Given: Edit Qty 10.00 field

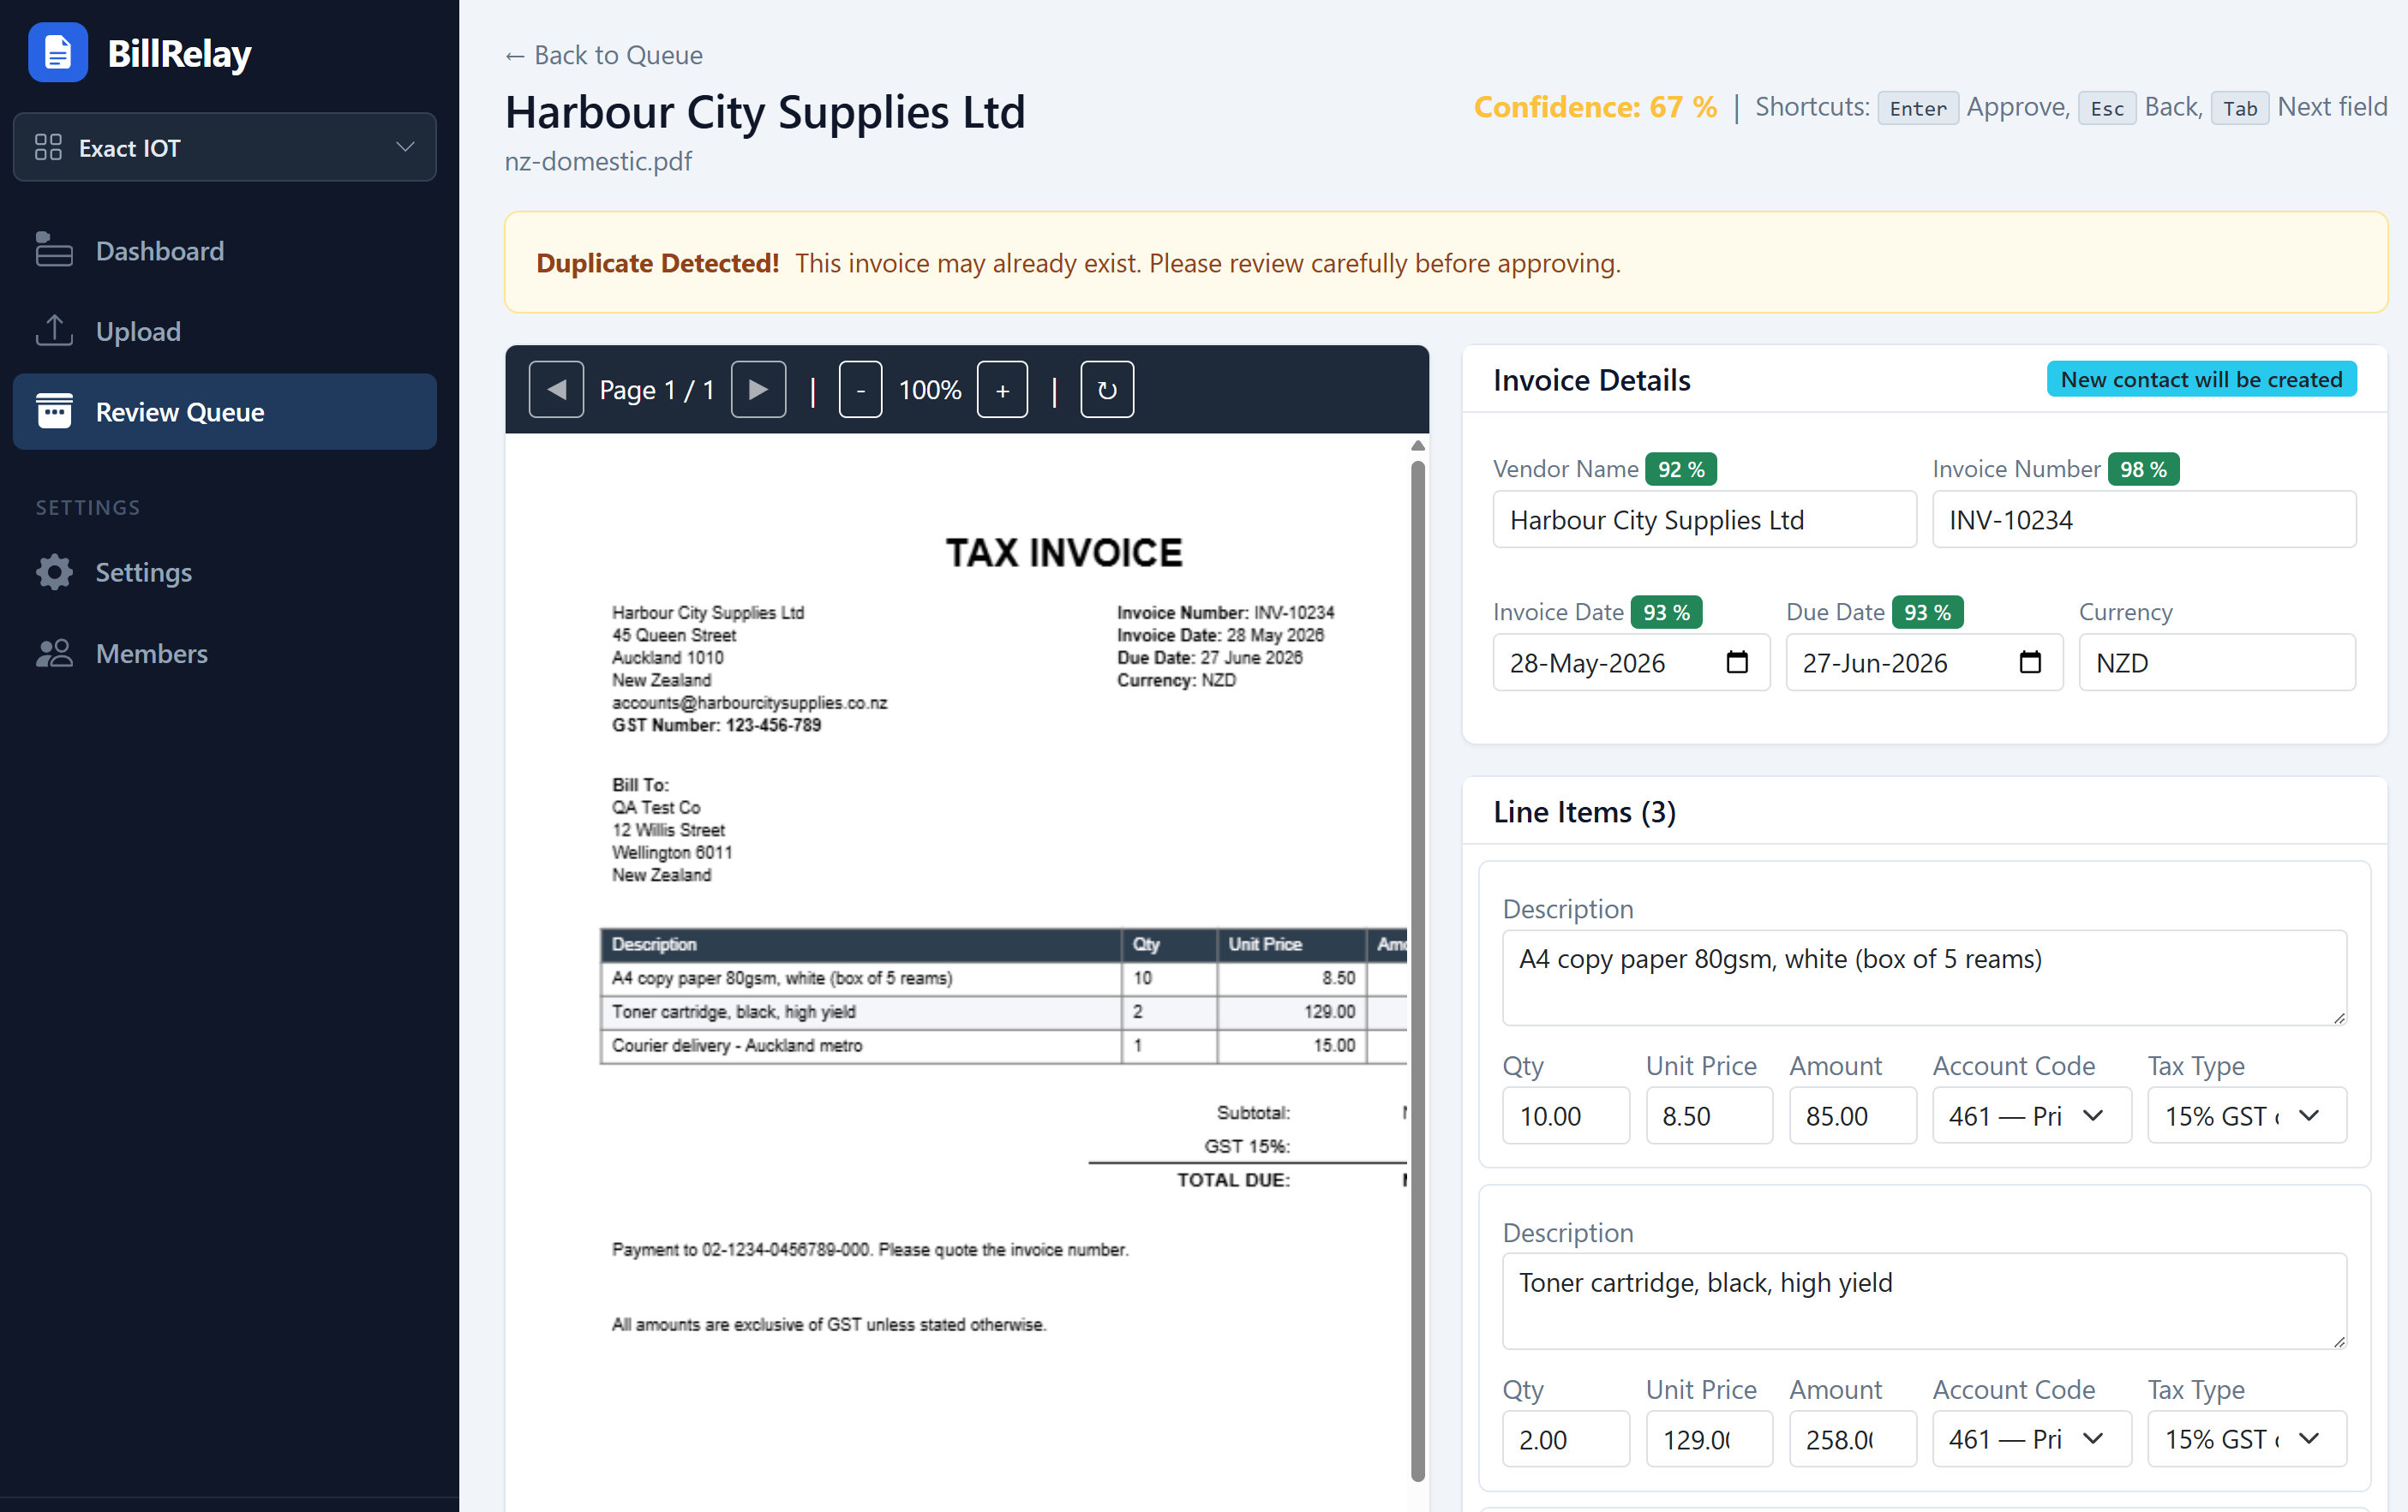Looking at the screenshot, I should coord(1565,1115).
